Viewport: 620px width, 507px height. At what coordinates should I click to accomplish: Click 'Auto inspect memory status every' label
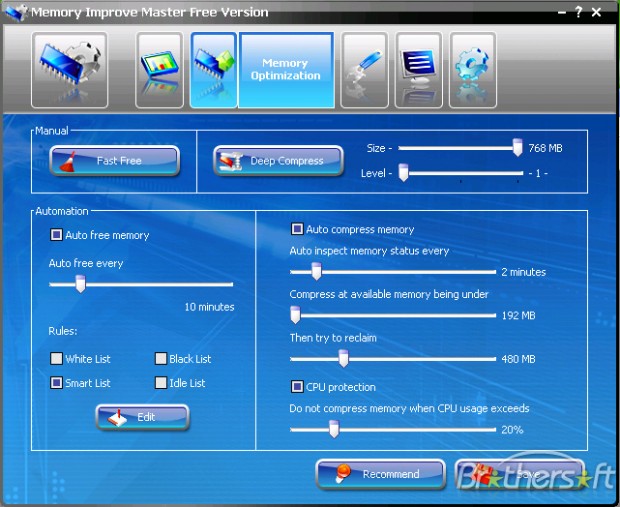click(369, 251)
